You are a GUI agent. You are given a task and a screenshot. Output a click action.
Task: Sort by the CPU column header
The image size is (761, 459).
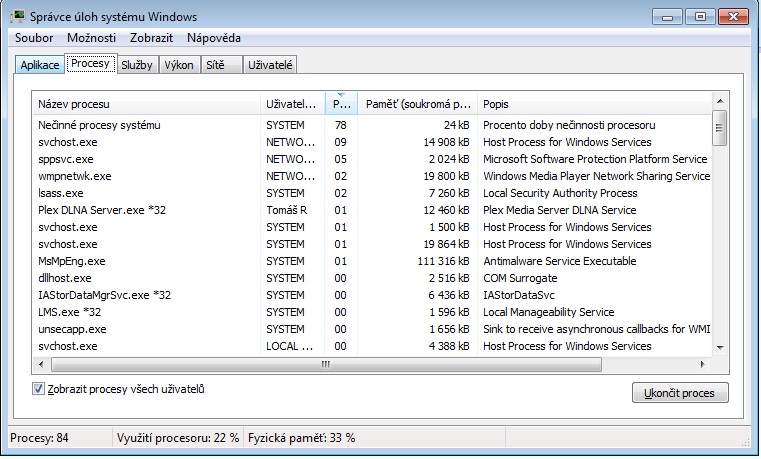click(x=341, y=104)
